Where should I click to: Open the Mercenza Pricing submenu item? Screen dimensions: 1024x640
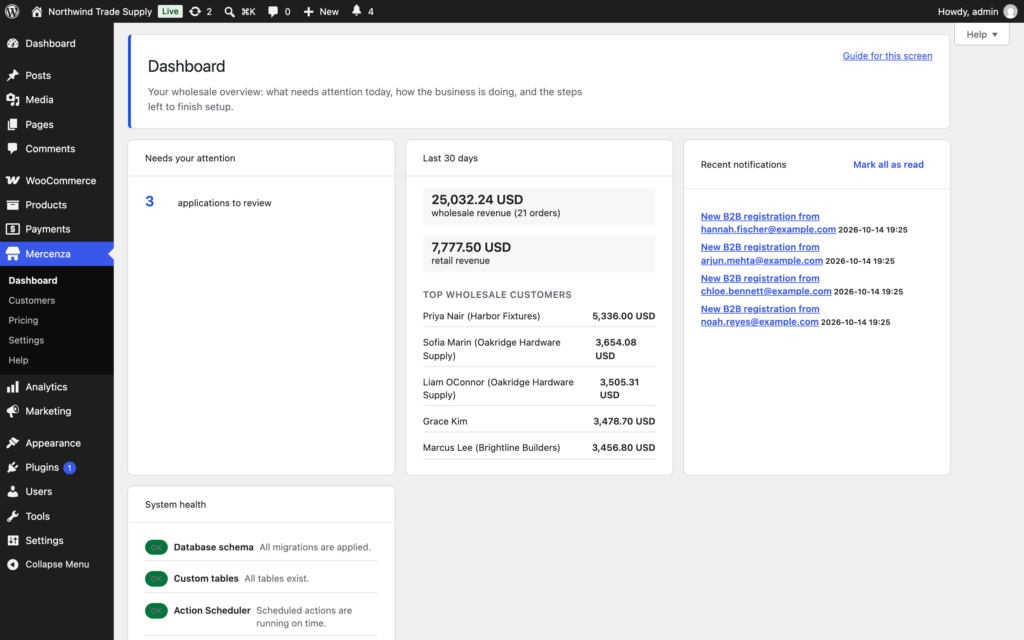click(x=24, y=320)
